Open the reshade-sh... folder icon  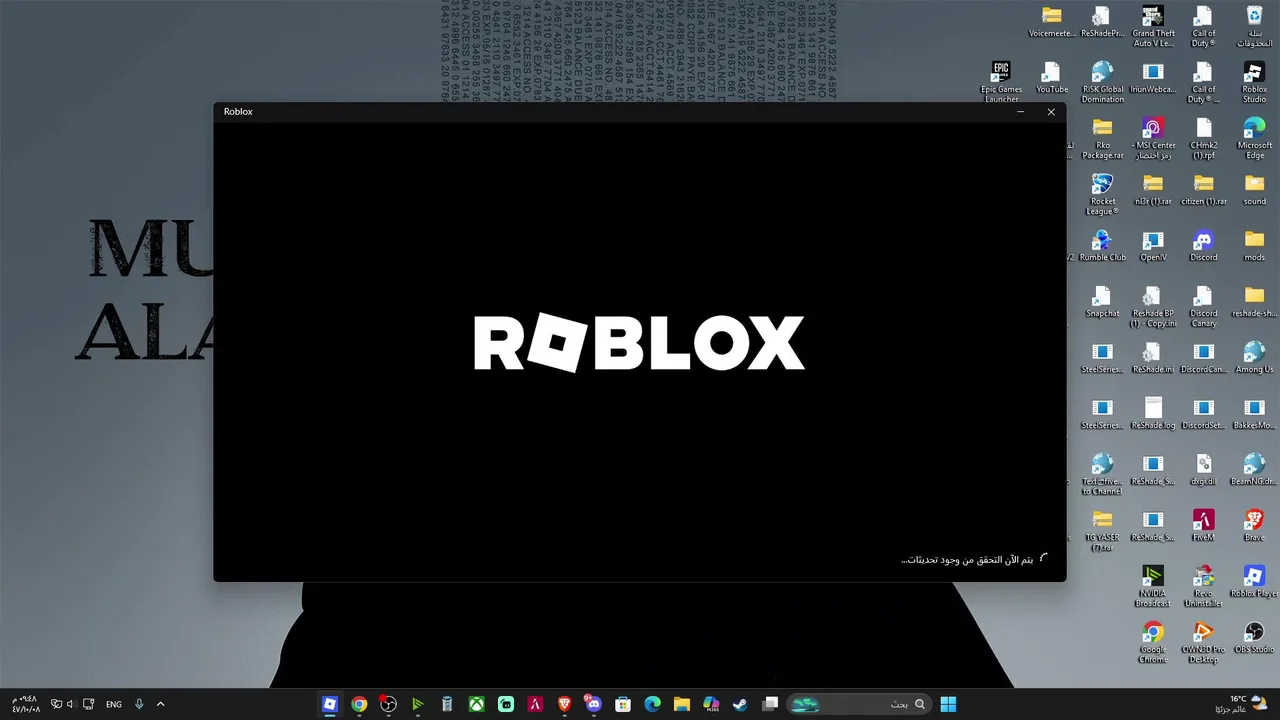[x=1254, y=303]
